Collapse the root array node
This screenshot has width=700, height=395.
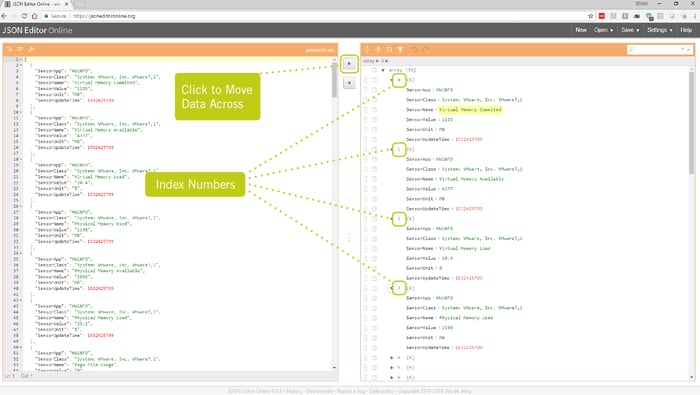pyautogui.click(x=383, y=70)
